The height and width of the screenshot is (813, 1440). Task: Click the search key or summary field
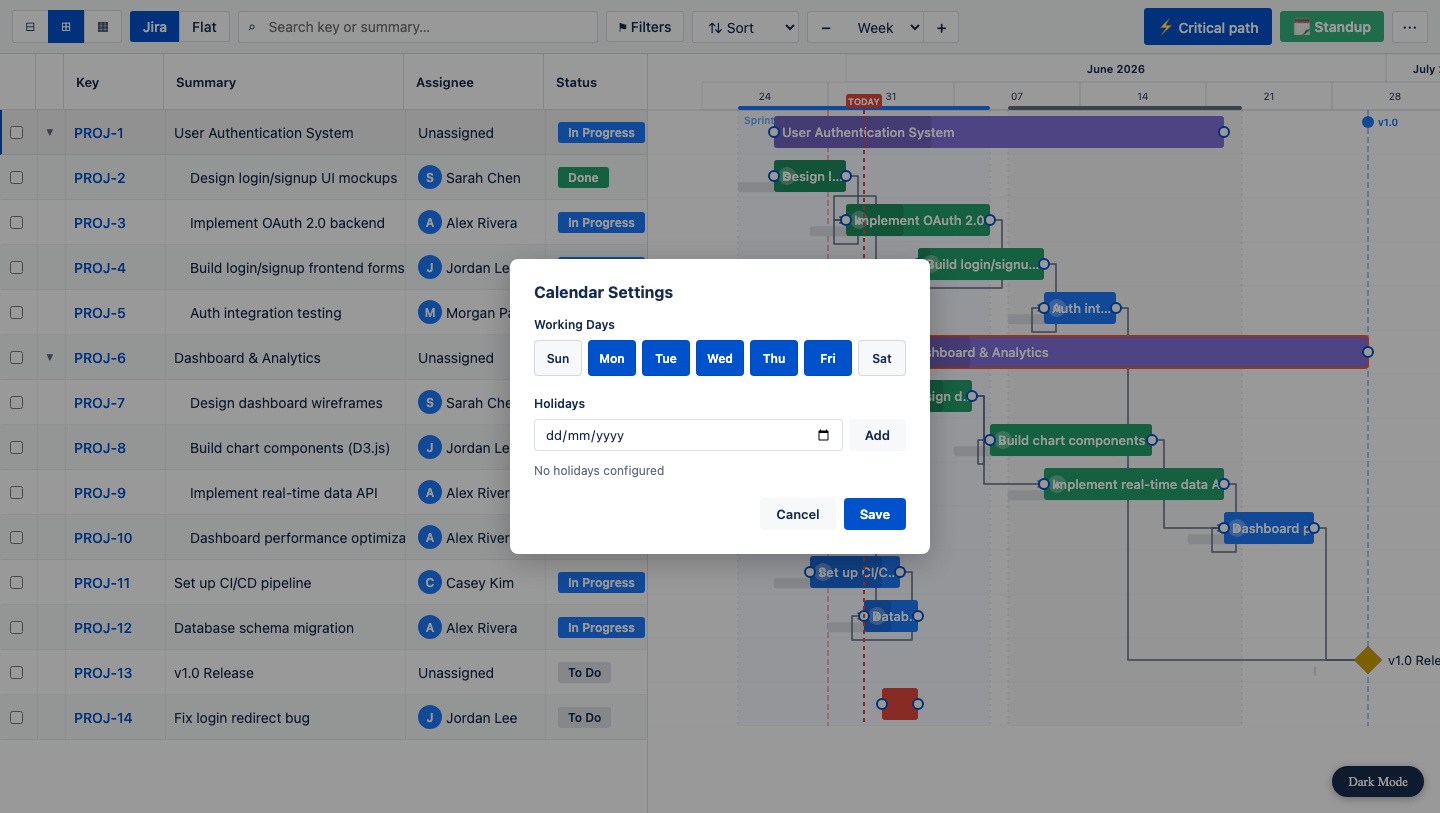[x=418, y=27]
